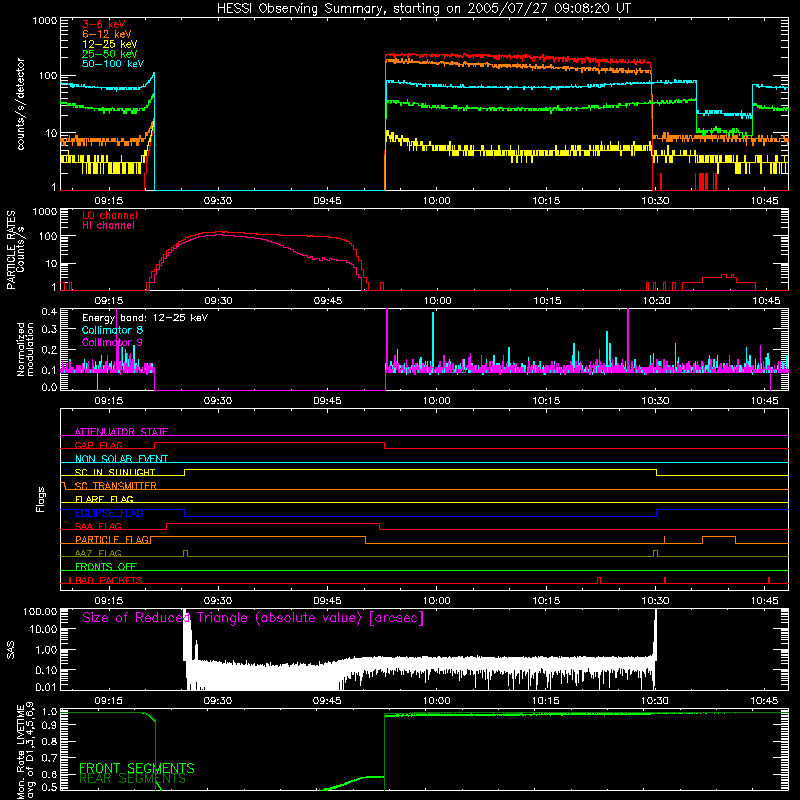Click the HI channel legend label
800x800 pixels.
pos(108,225)
